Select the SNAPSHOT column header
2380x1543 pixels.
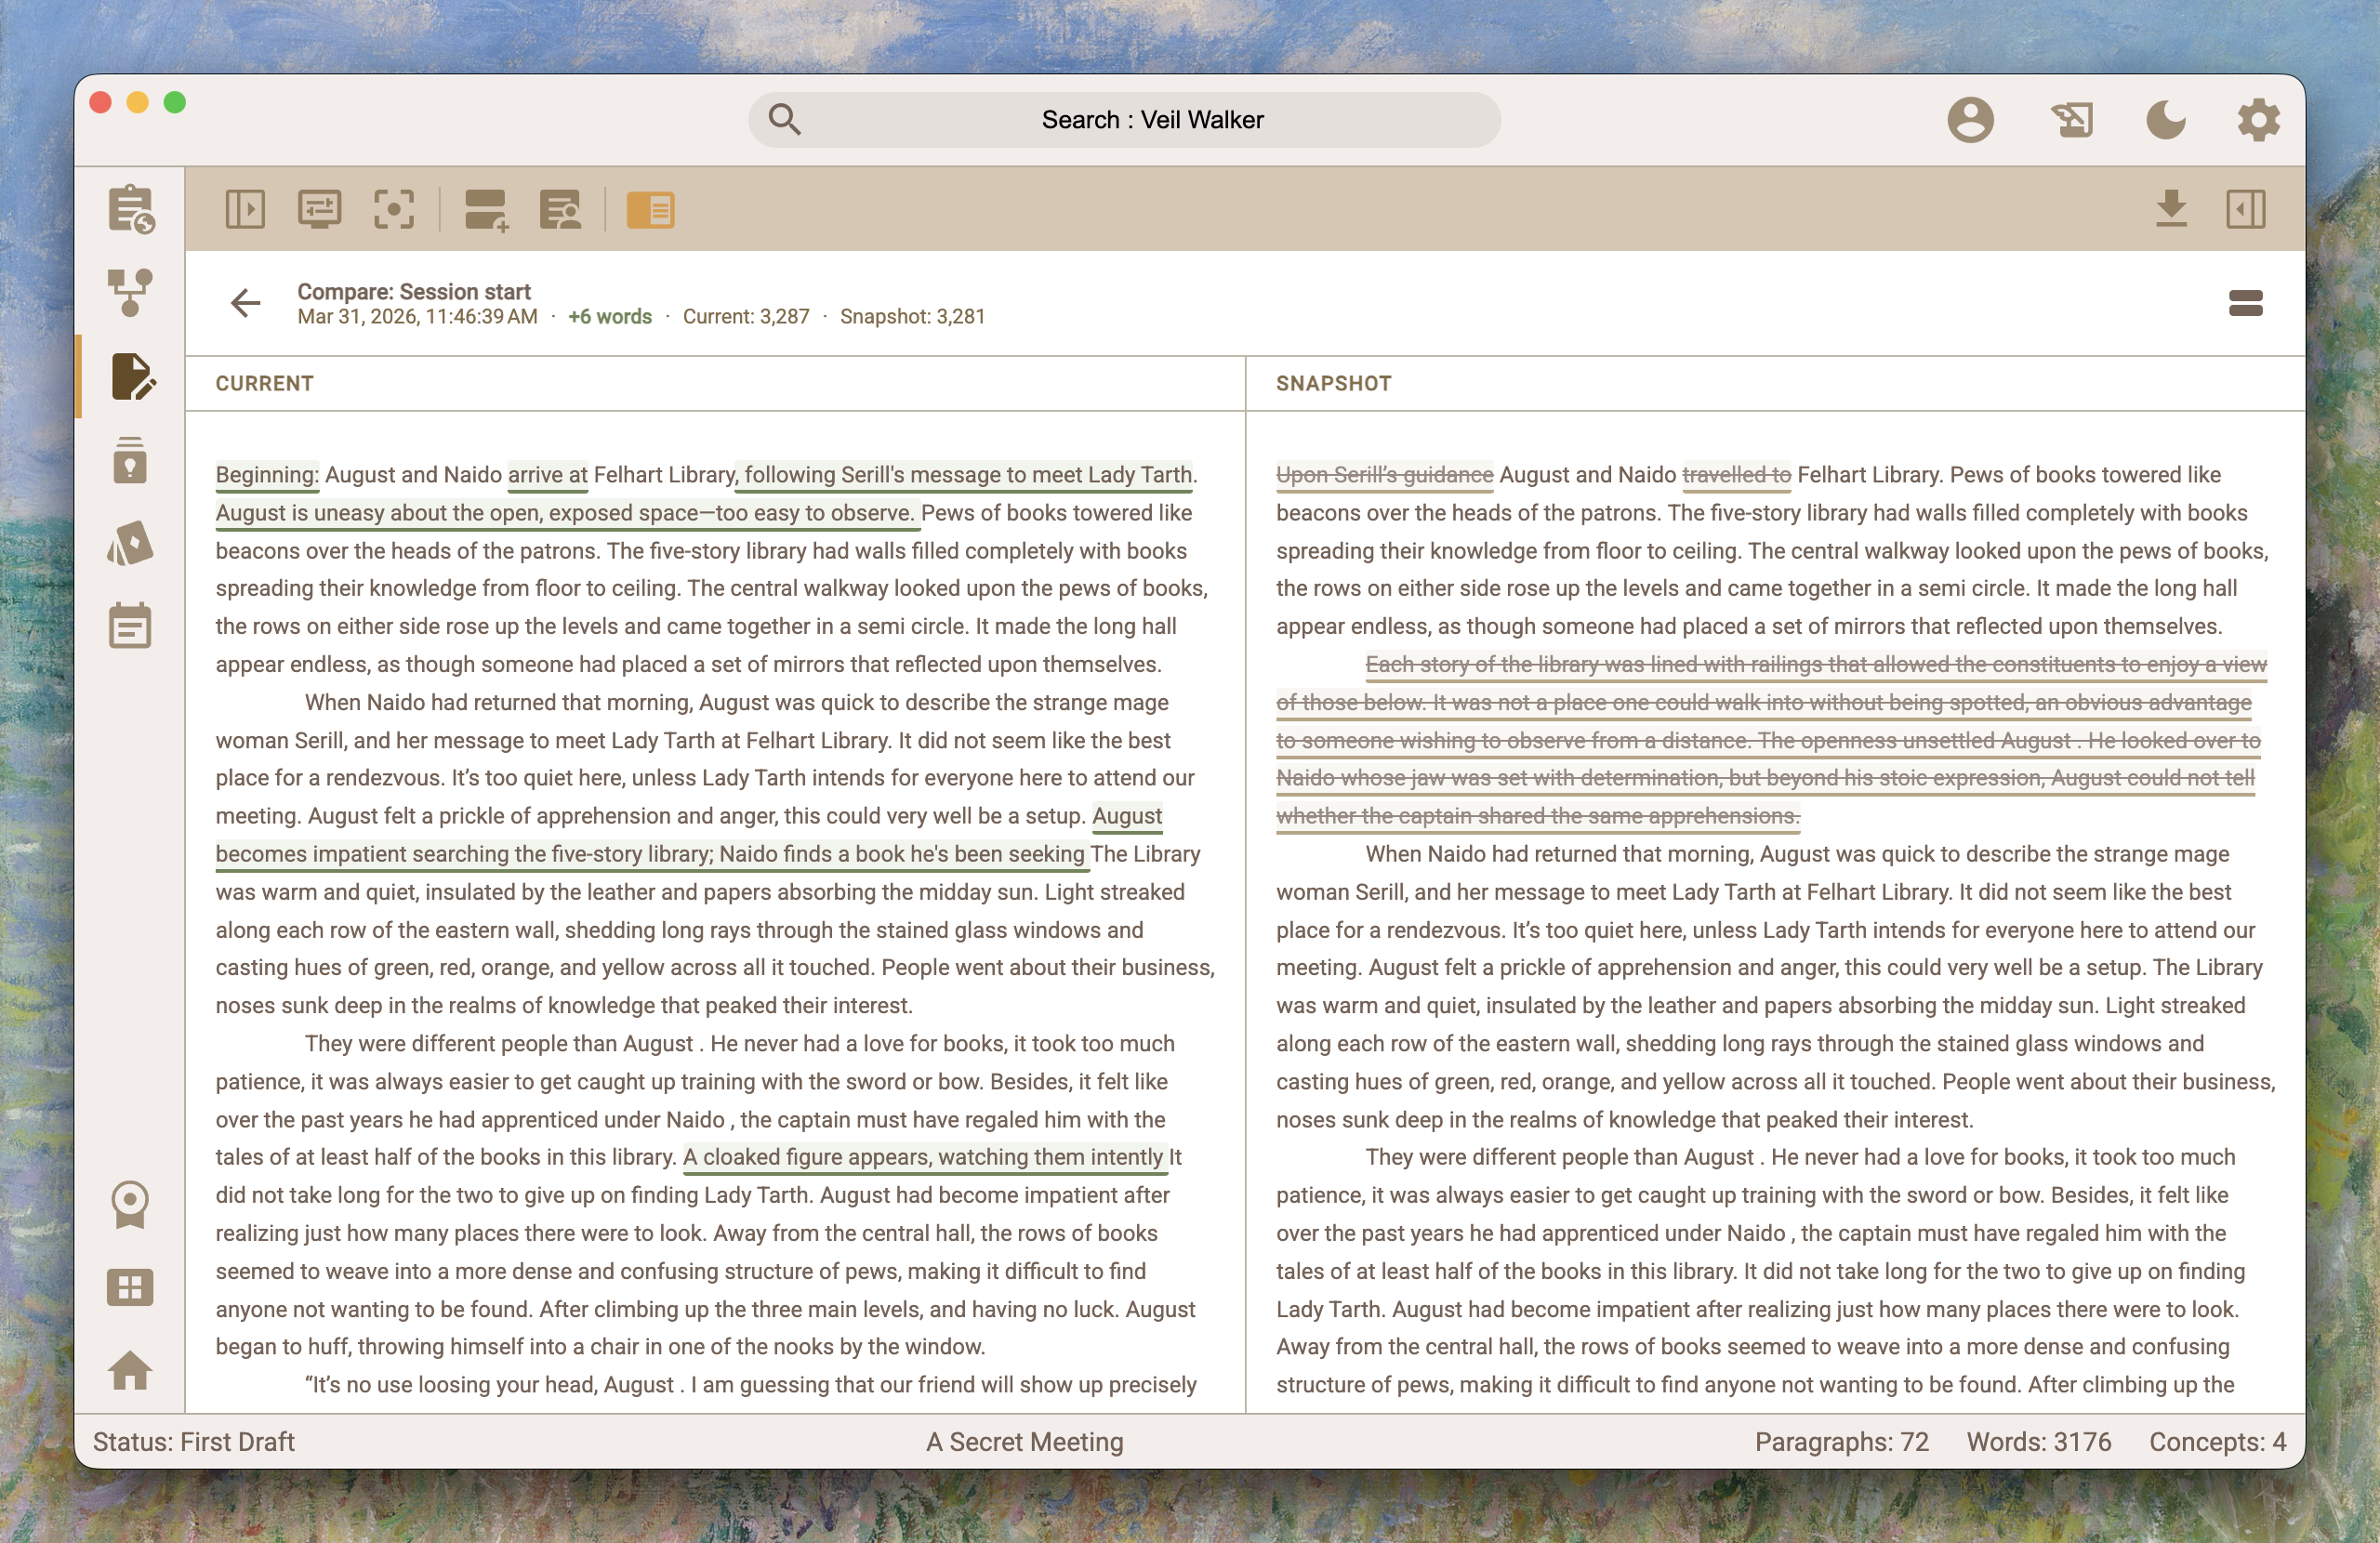(1333, 383)
